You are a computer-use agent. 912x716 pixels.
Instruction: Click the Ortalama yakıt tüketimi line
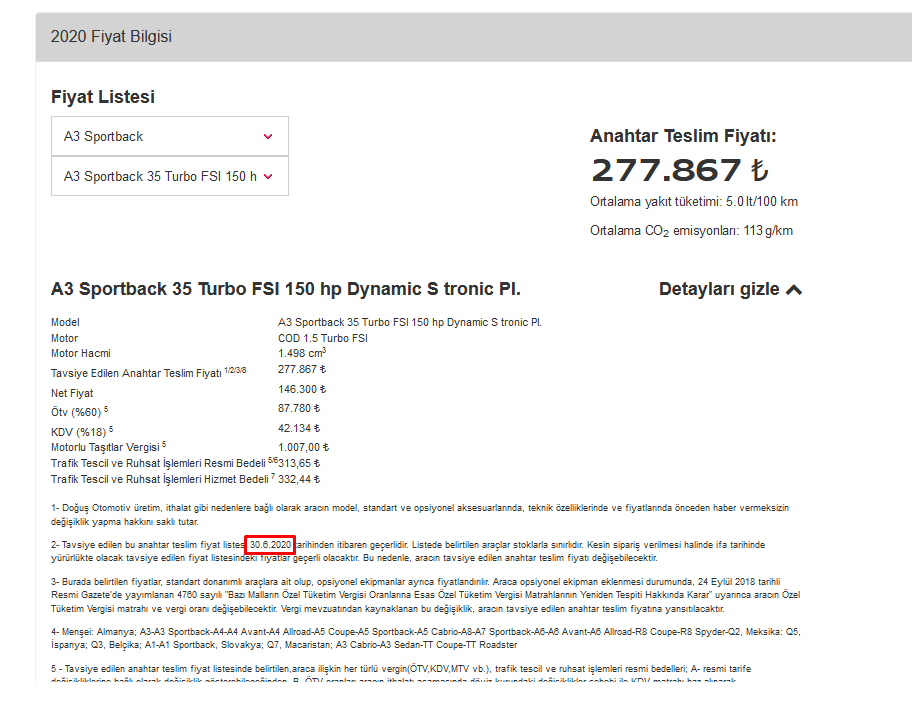(694, 202)
